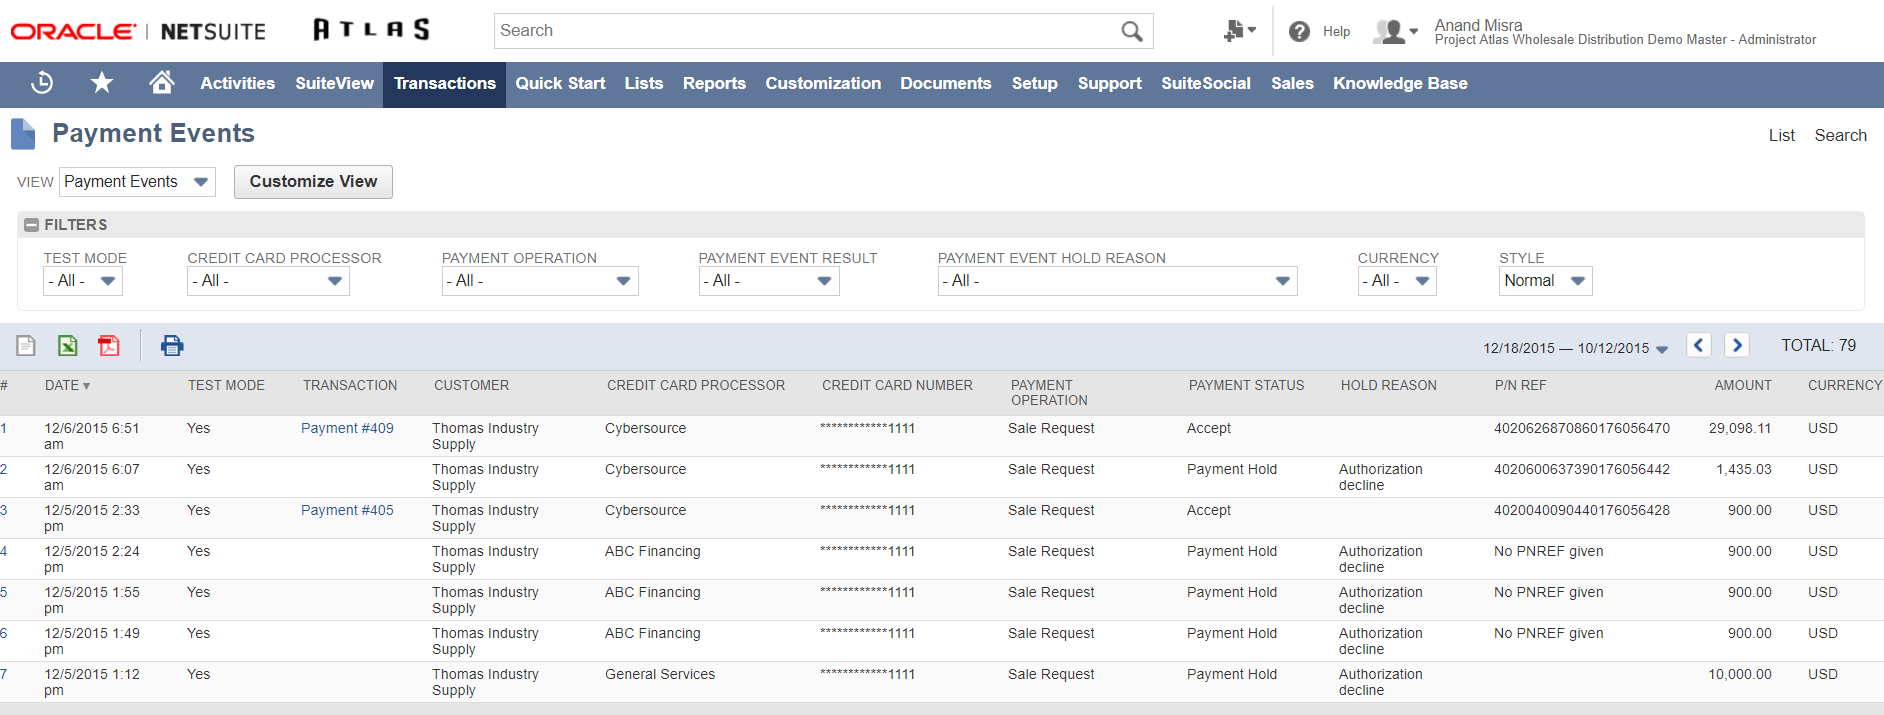The height and width of the screenshot is (715, 1884).
Task: Sort by the Customer column header
Action: [471, 386]
